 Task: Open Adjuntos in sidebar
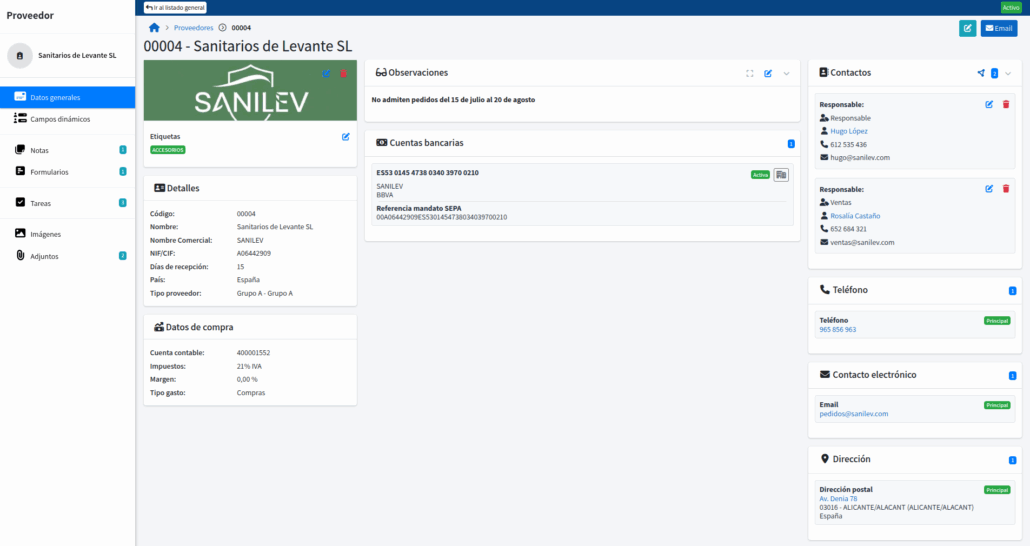pos(68,256)
